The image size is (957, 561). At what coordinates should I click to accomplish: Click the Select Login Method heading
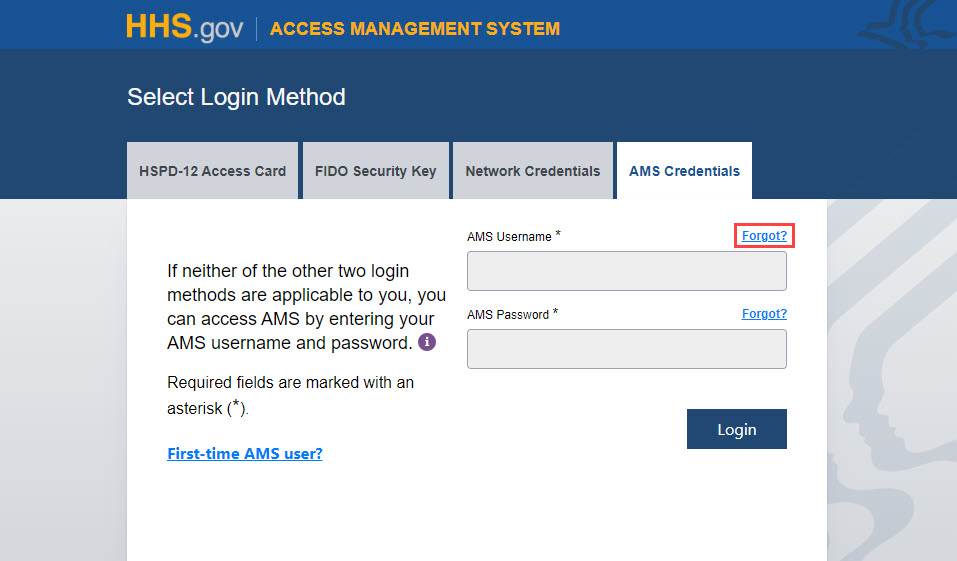pyautogui.click(x=236, y=97)
